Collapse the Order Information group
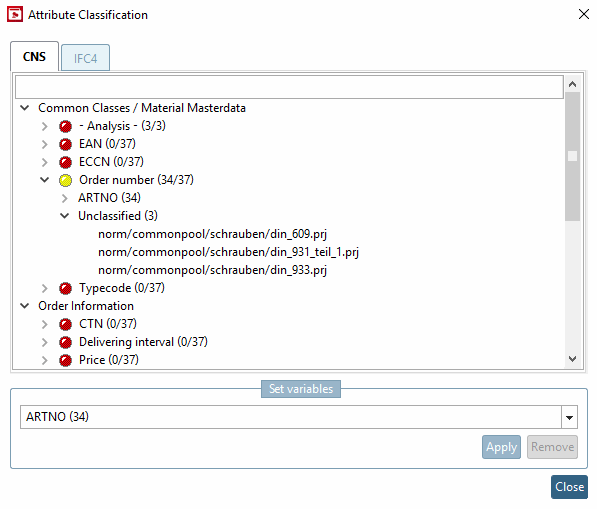Screen dimensions: 597x509 tap(25, 306)
